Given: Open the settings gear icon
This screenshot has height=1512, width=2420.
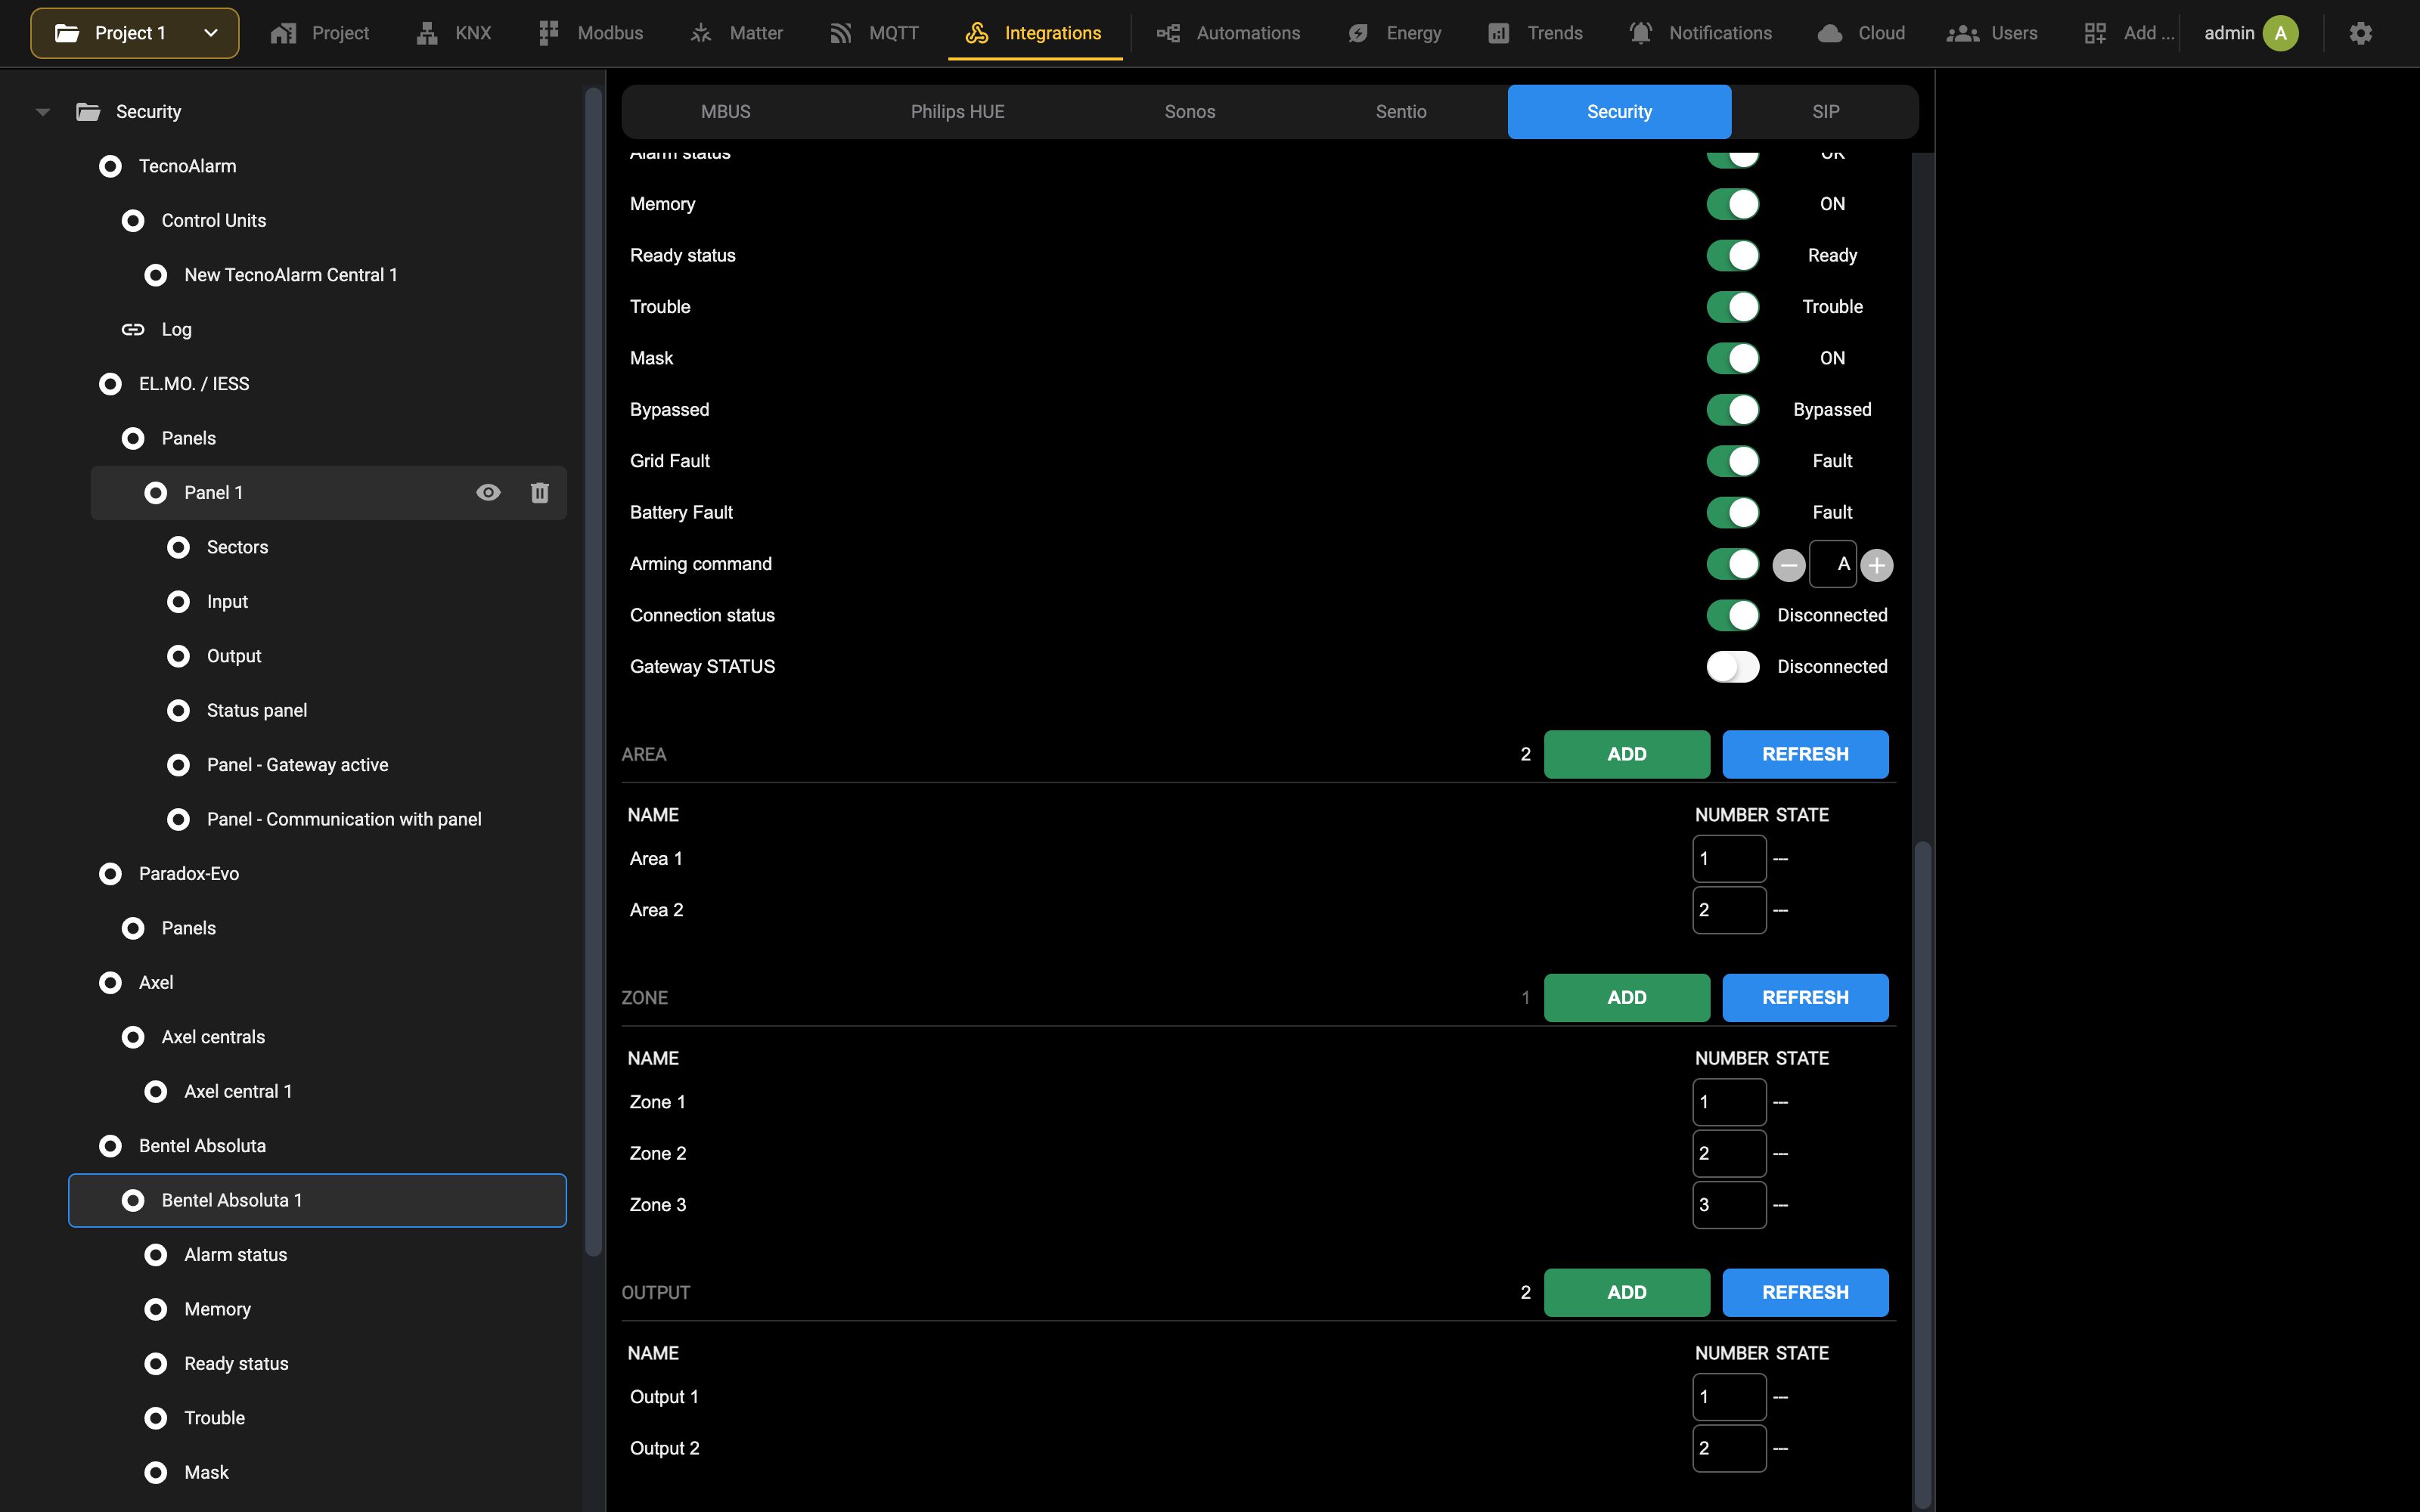Looking at the screenshot, I should 2361,33.
